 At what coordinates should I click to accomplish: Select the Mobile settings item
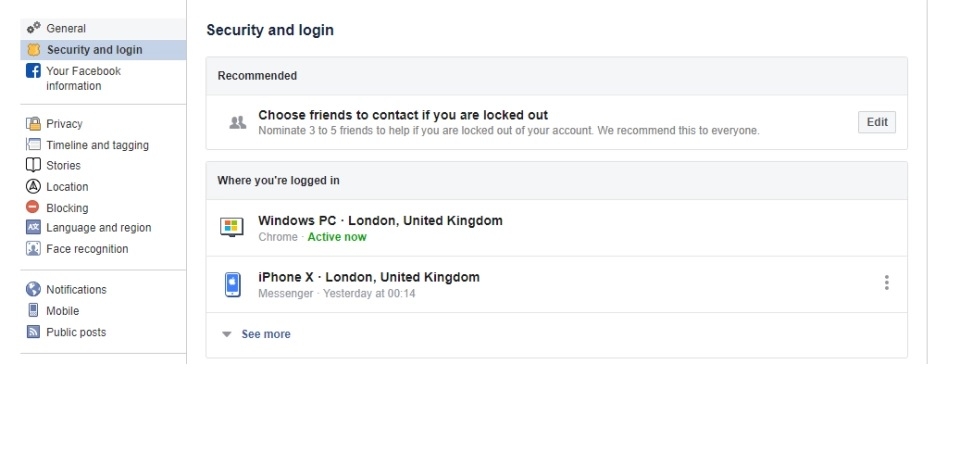pyautogui.click(x=62, y=311)
